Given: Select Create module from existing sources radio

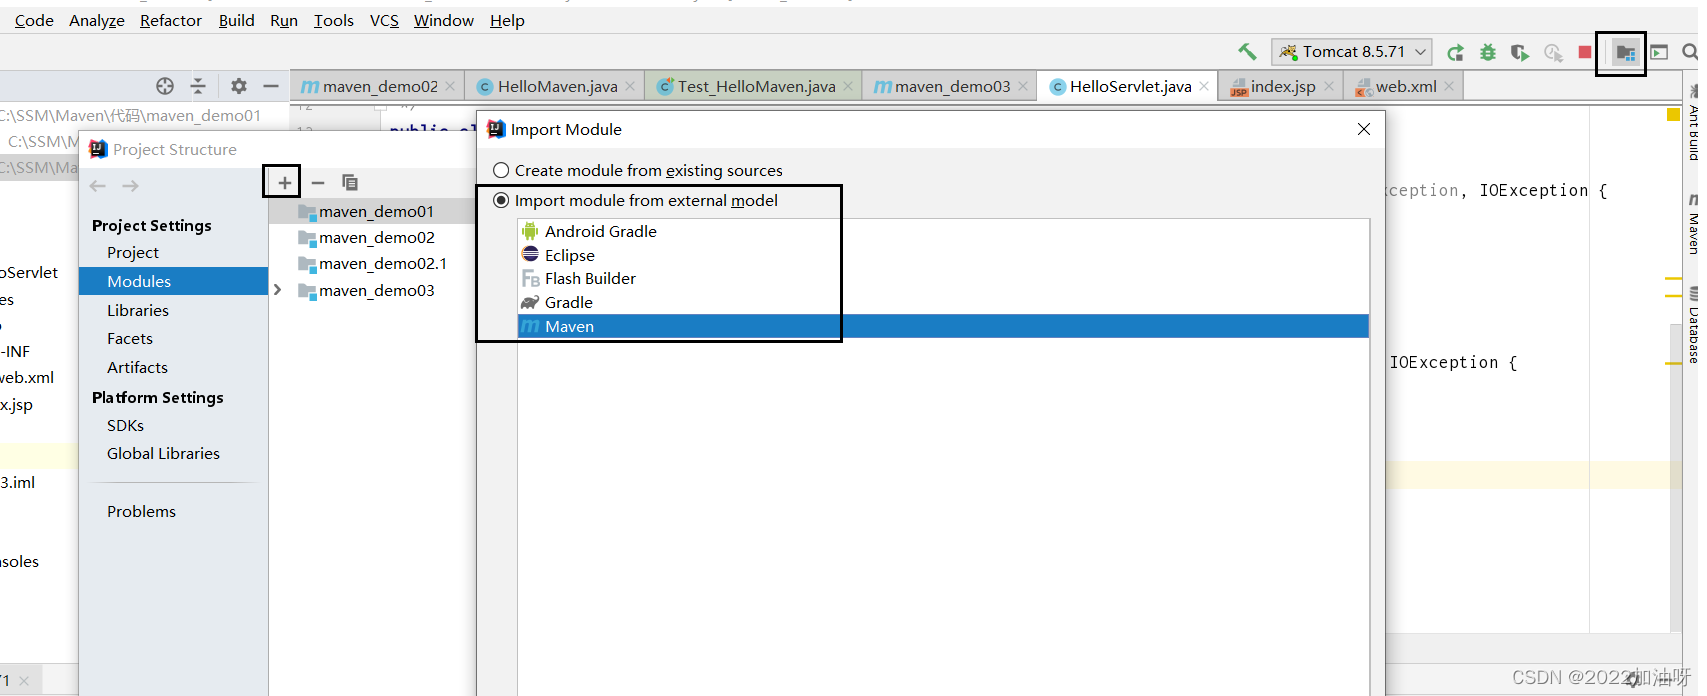Looking at the screenshot, I should tap(501, 170).
